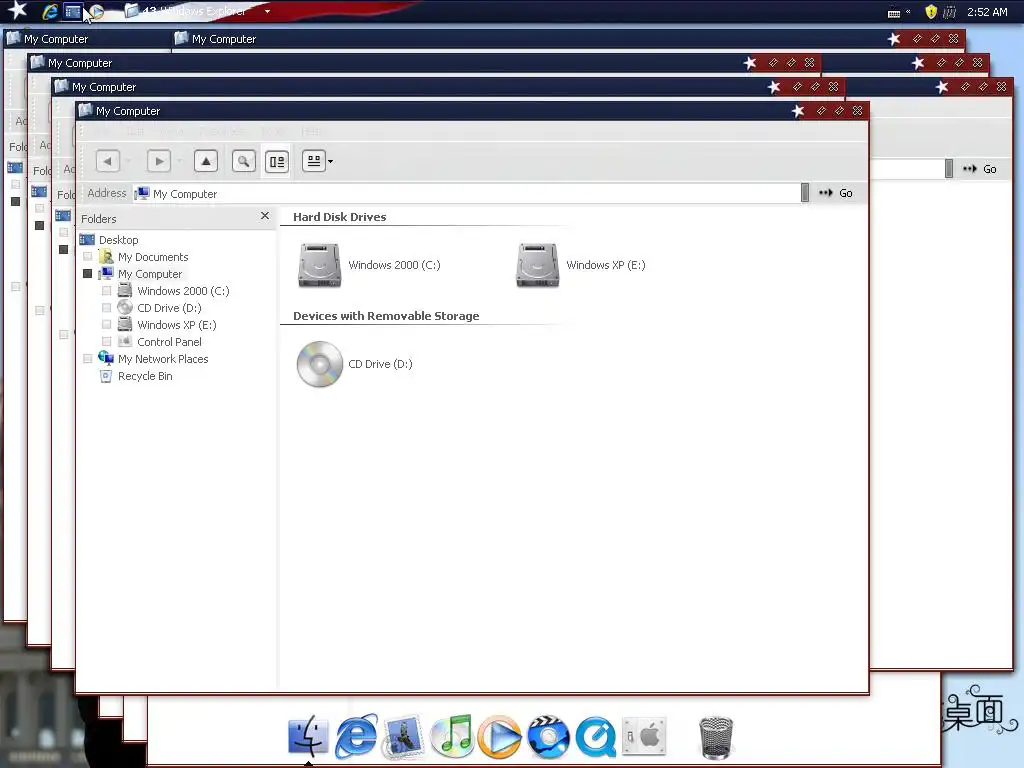Open iTunes music note icon in dock

(452, 736)
